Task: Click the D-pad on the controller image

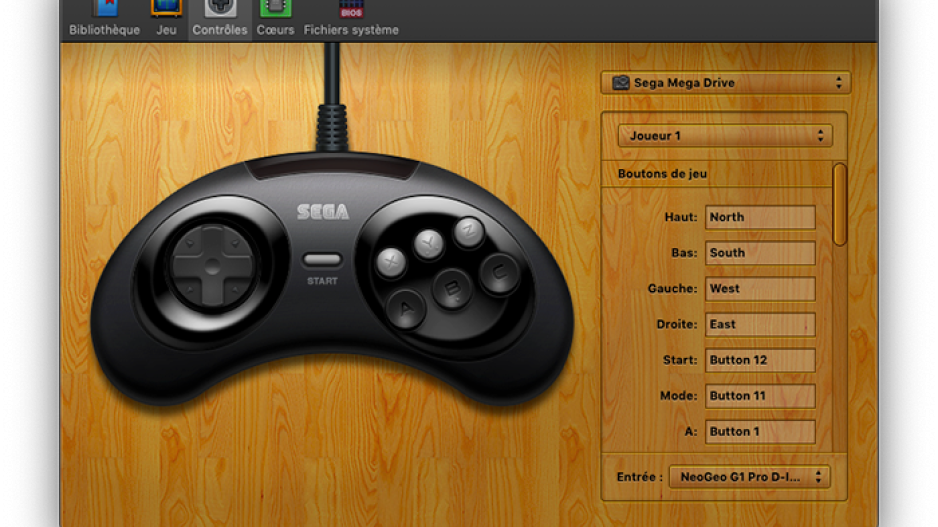Action: coord(212,266)
